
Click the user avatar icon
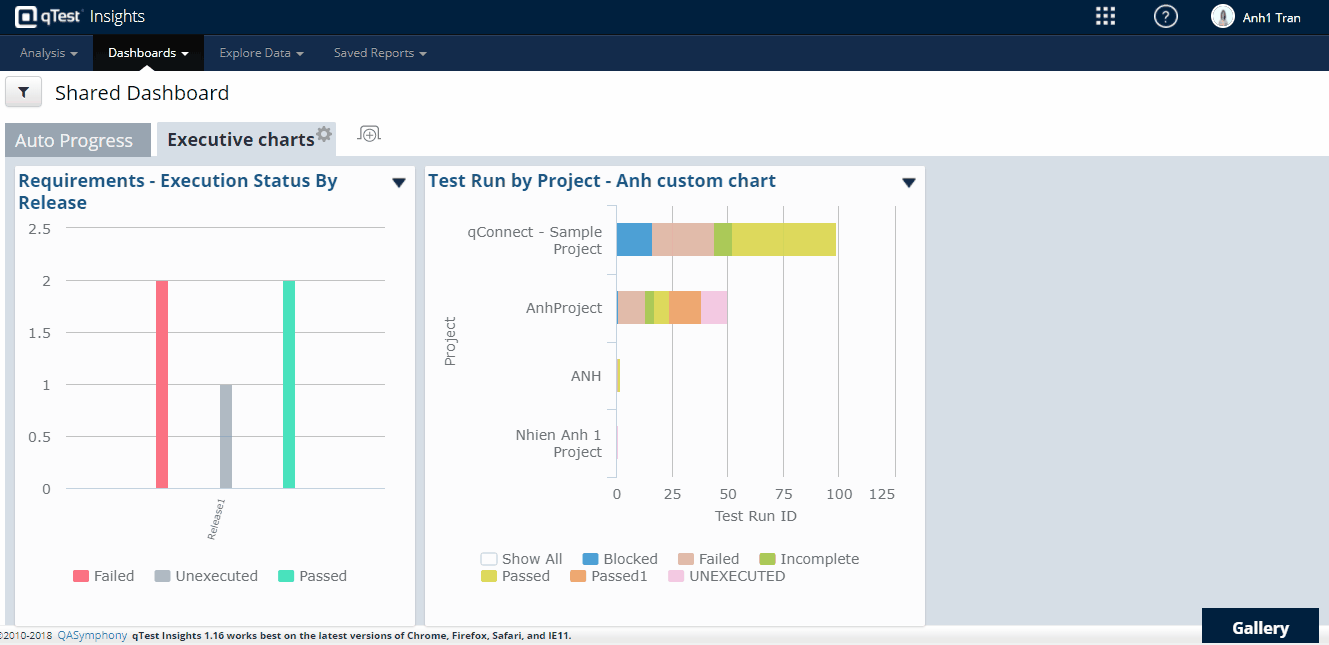click(x=1222, y=16)
